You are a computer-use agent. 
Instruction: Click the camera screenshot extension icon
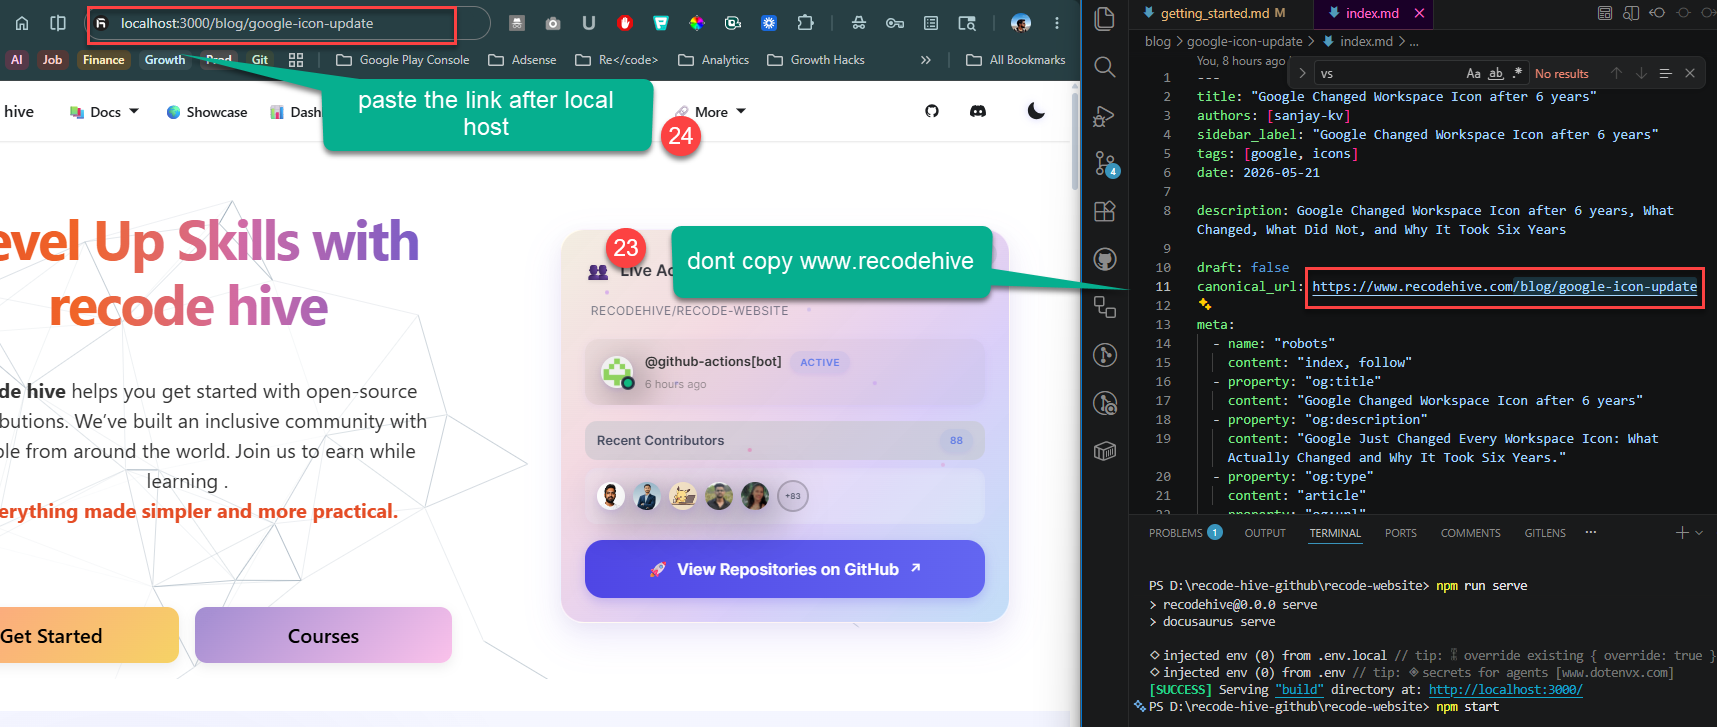coord(553,23)
